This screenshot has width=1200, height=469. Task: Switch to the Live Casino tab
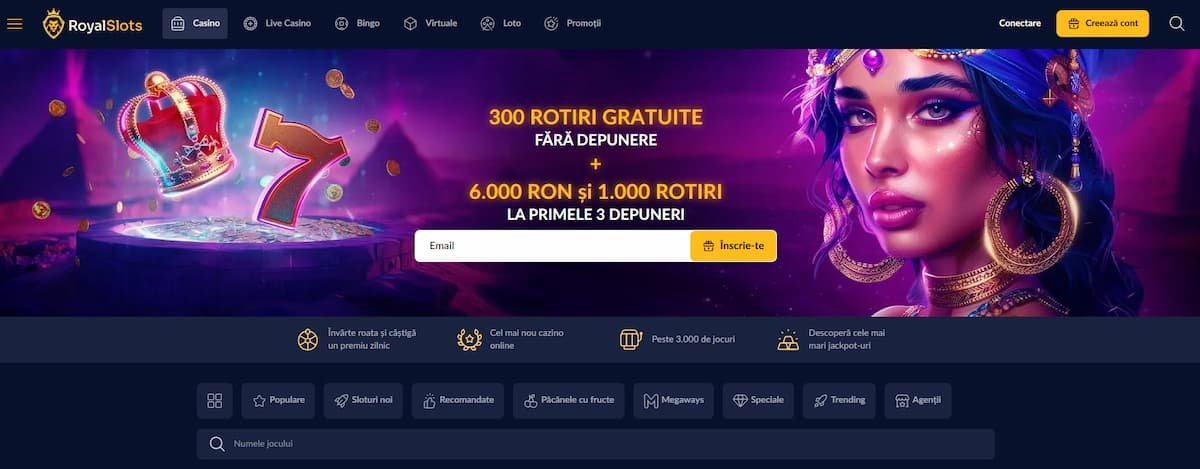pyautogui.click(x=277, y=23)
